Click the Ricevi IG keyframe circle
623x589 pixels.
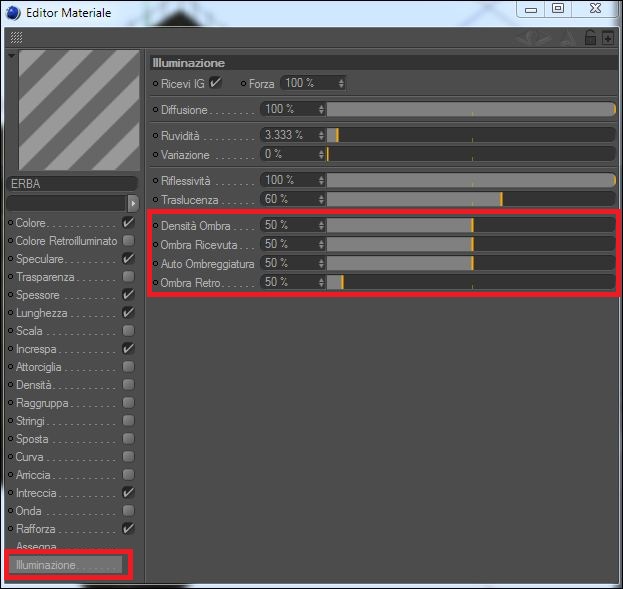pyautogui.click(x=155, y=83)
